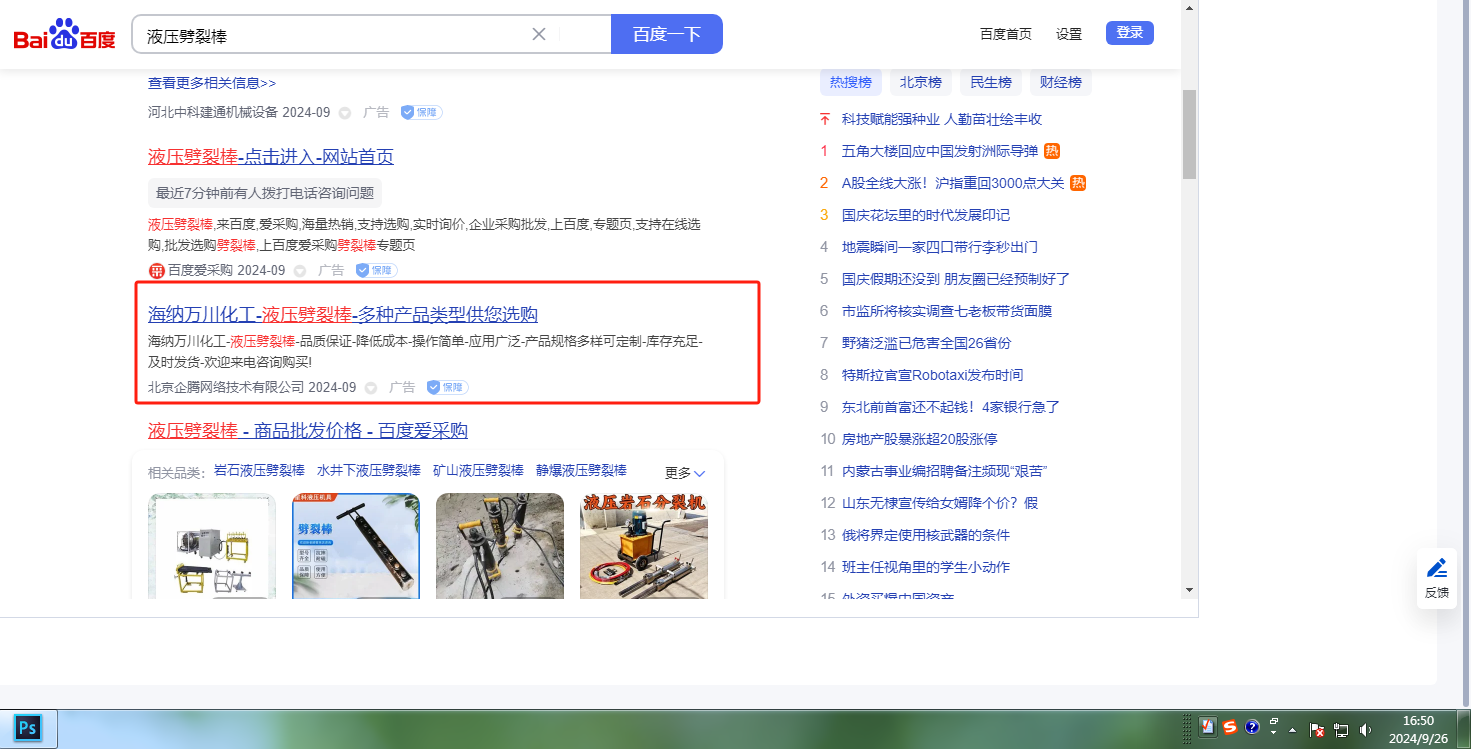
Task: Open hot search 特斯拉官宣Robotaxi发布时间
Action: pos(932,375)
